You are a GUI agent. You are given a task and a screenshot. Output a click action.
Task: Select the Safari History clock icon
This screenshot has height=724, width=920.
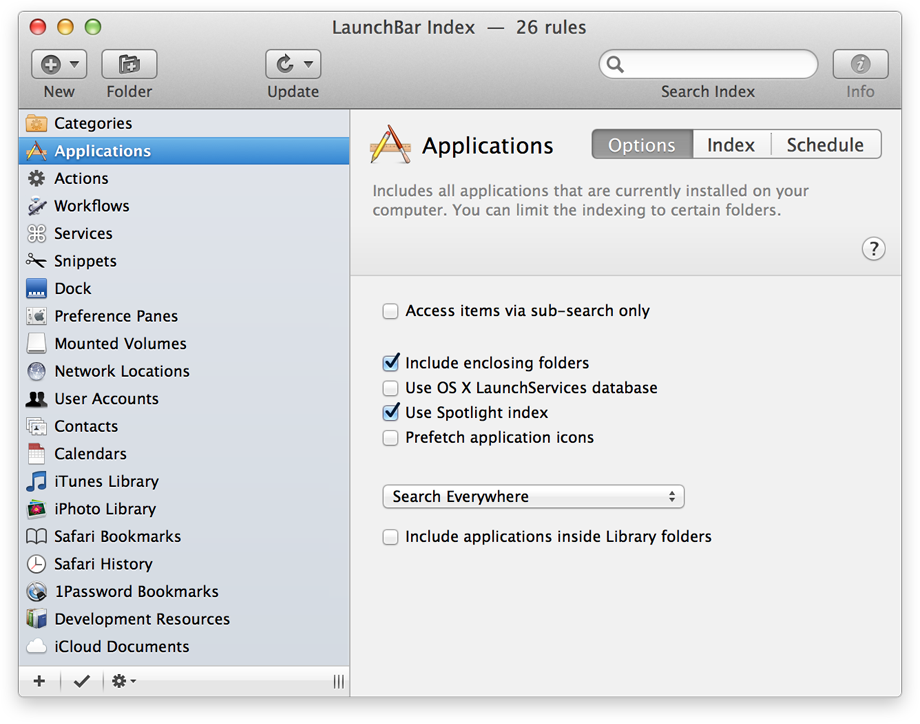pyautogui.click(x=36, y=564)
